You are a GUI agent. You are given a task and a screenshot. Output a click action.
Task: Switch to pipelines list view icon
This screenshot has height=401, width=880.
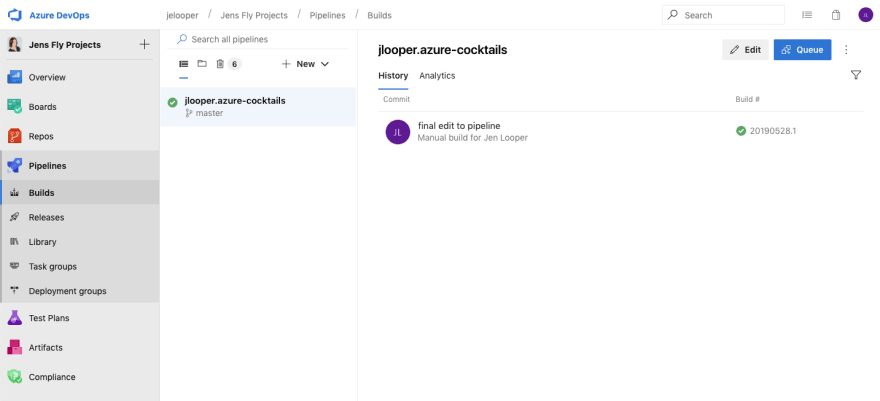click(184, 64)
